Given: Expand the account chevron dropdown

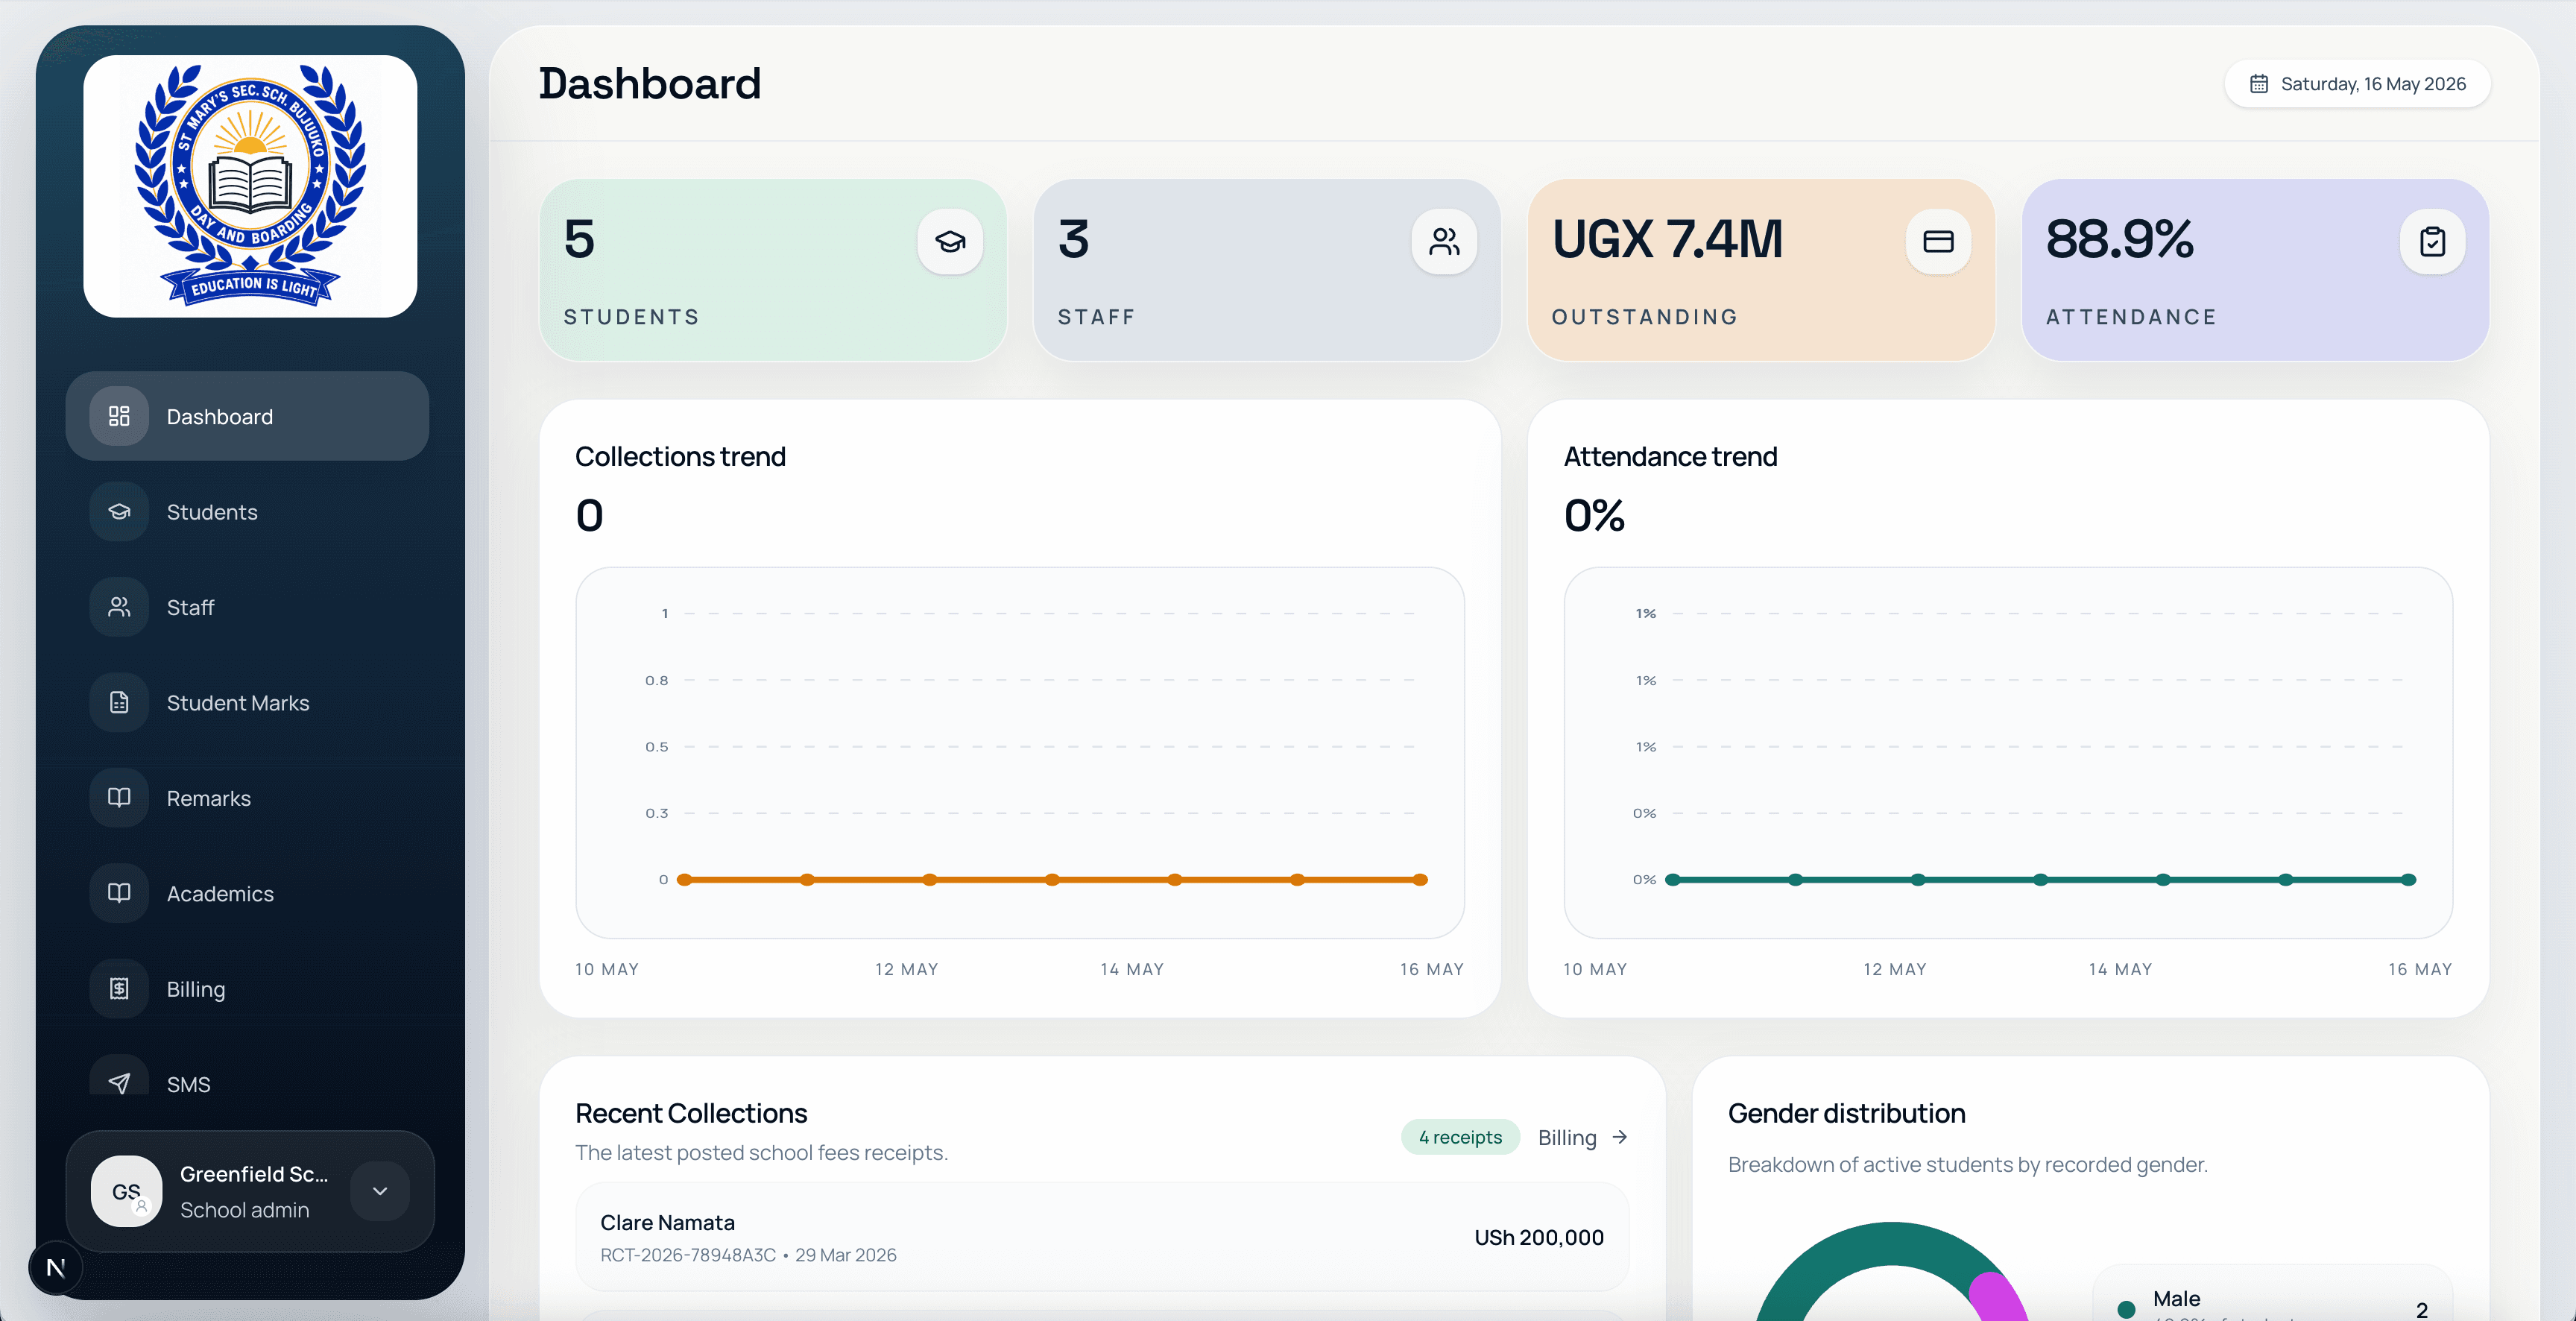Looking at the screenshot, I should [x=380, y=1191].
